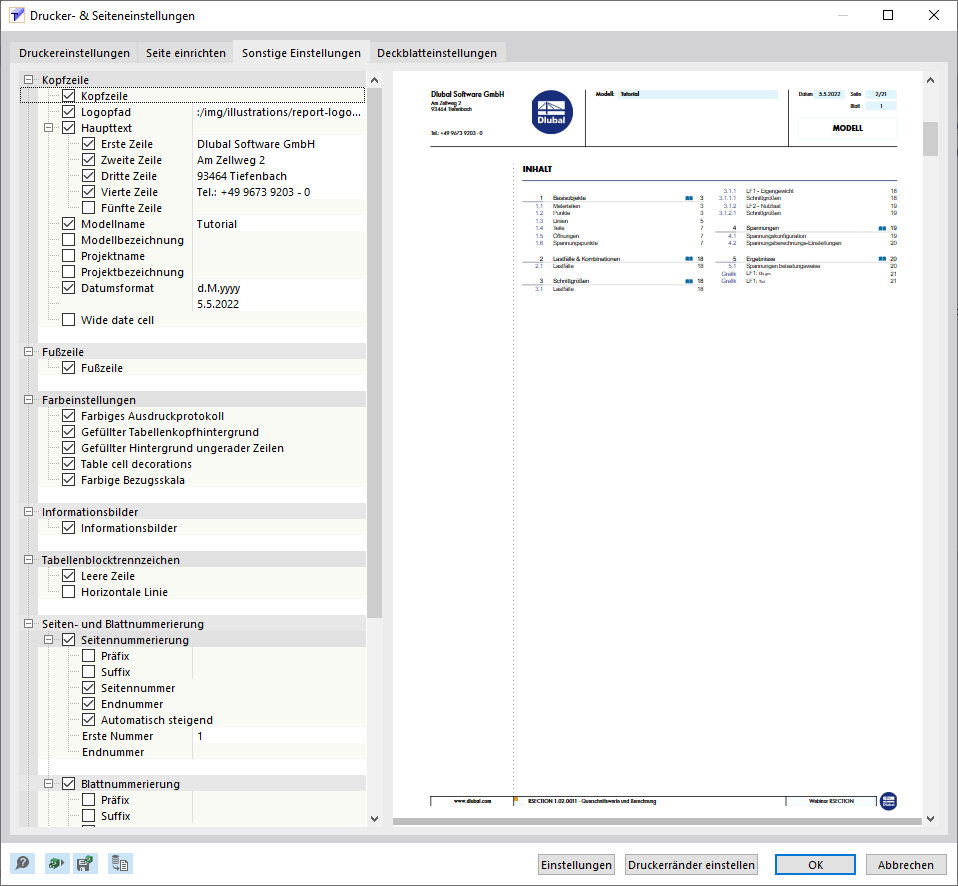Click Druckerränder einstellen button
The height and width of the screenshot is (886, 958).
[x=692, y=865]
